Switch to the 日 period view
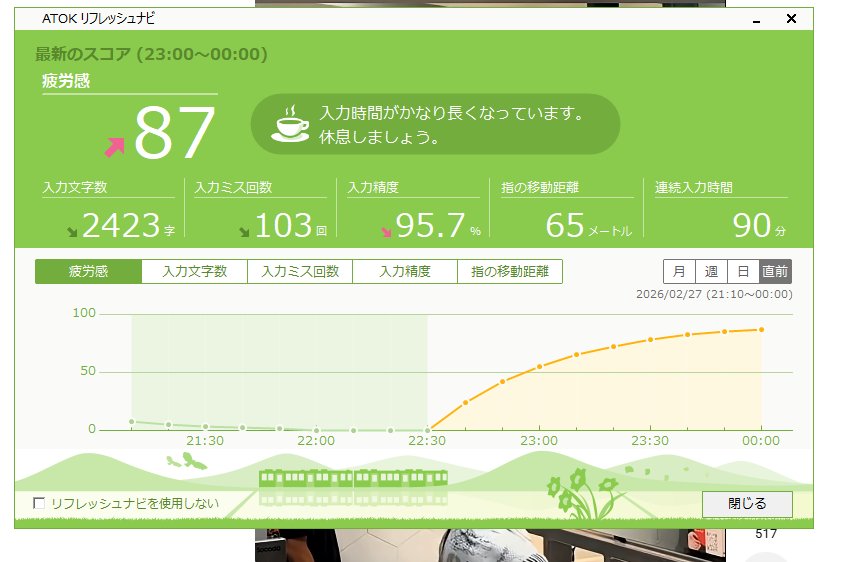The width and height of the screenshot is (856, 562). [x=743, y=272]
